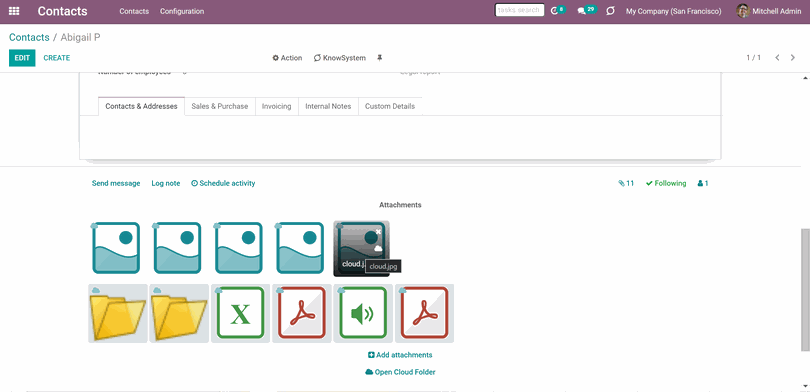Go to the next record with the right arrow
This screenshot has width=810, height=392.
(x=792, y=58)
